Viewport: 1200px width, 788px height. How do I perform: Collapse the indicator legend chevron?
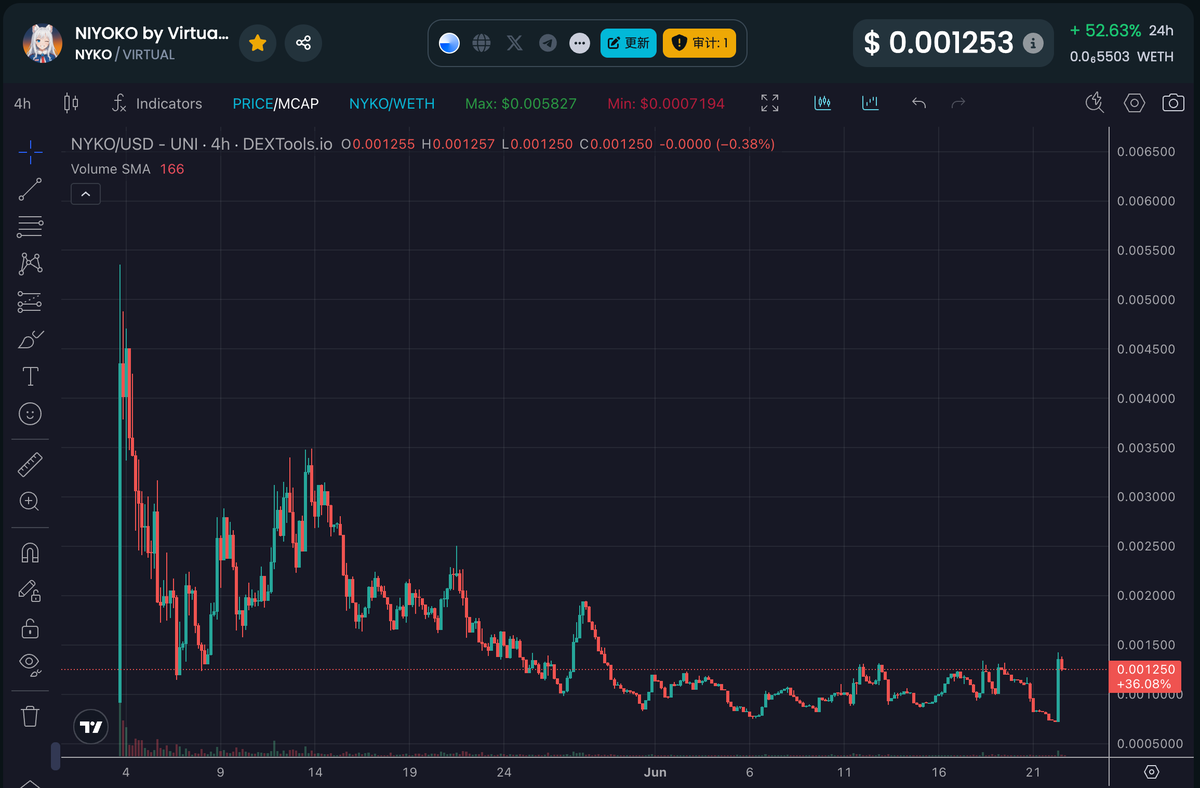85,194
